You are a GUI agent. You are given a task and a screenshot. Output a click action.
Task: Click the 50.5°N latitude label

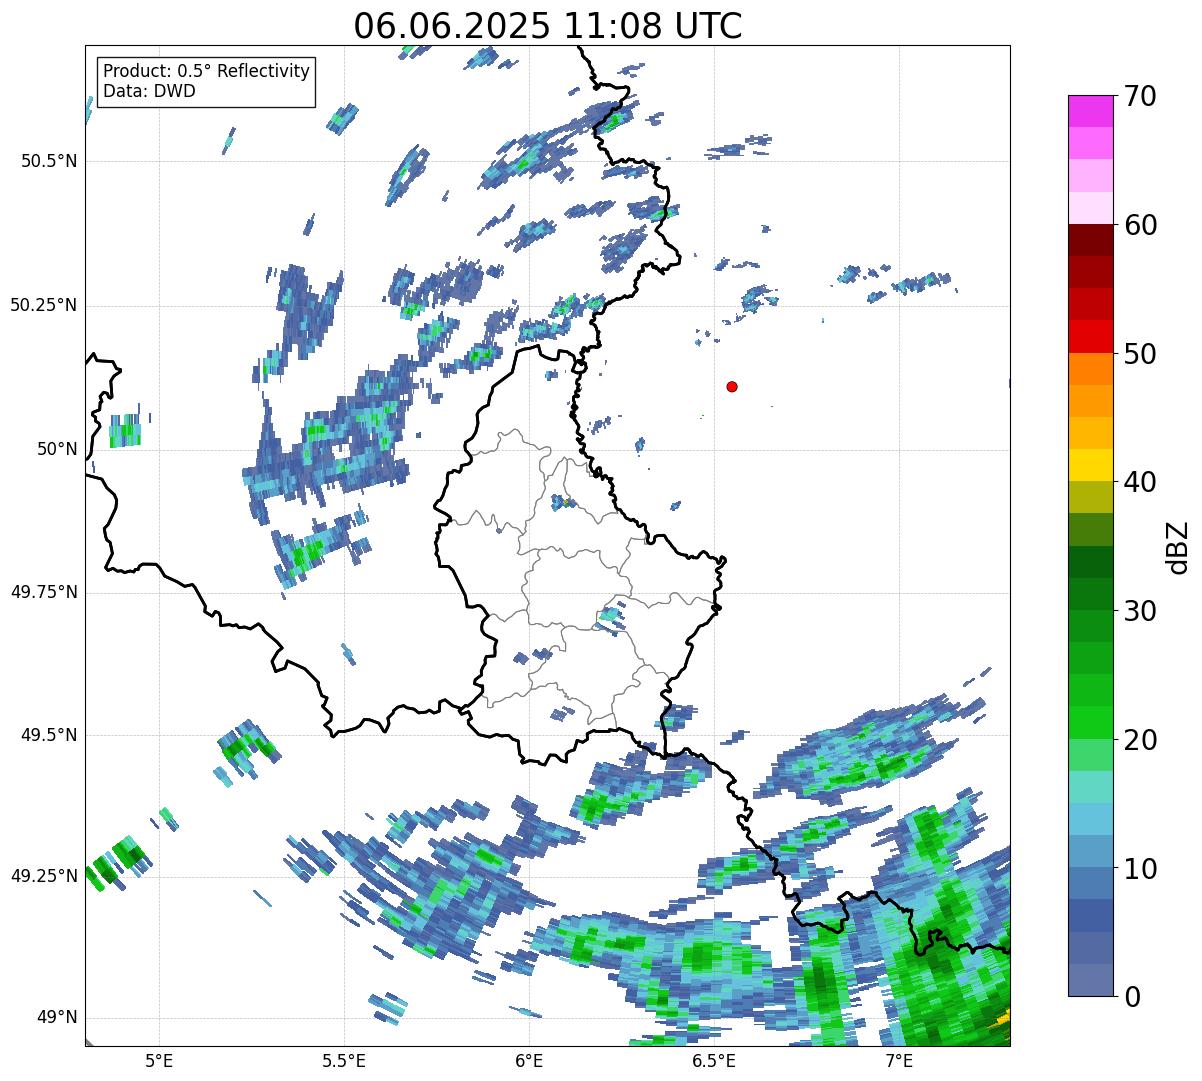tap(49, 161)
